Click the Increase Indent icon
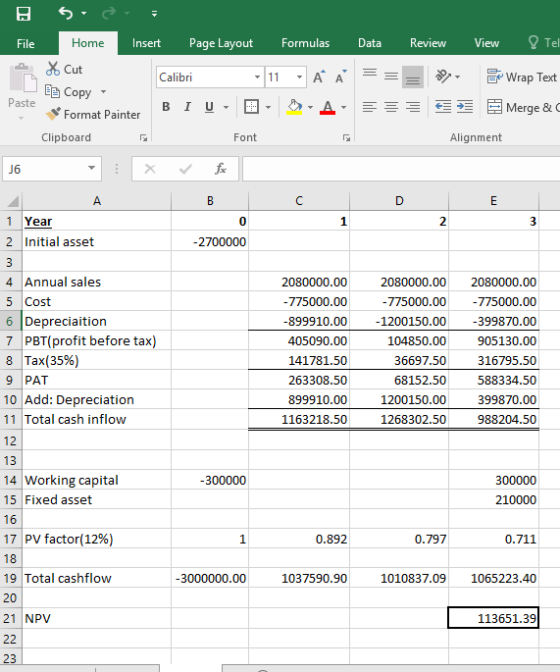The width and height of the screenshot is (560, 672). [465, 106]
